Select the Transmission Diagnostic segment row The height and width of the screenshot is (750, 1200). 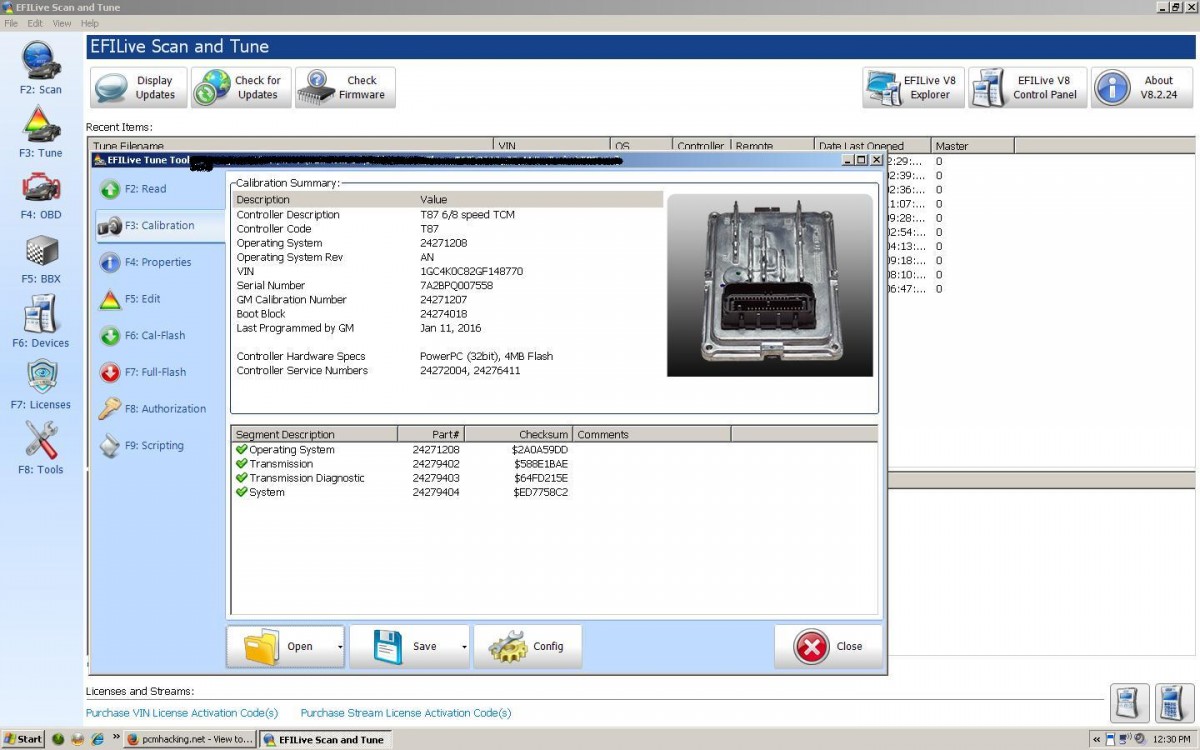554,478
